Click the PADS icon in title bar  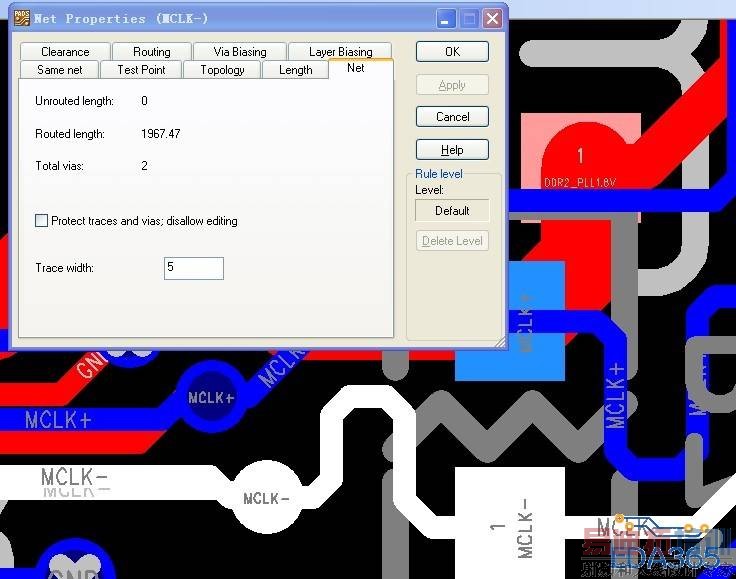pos(22,18)
